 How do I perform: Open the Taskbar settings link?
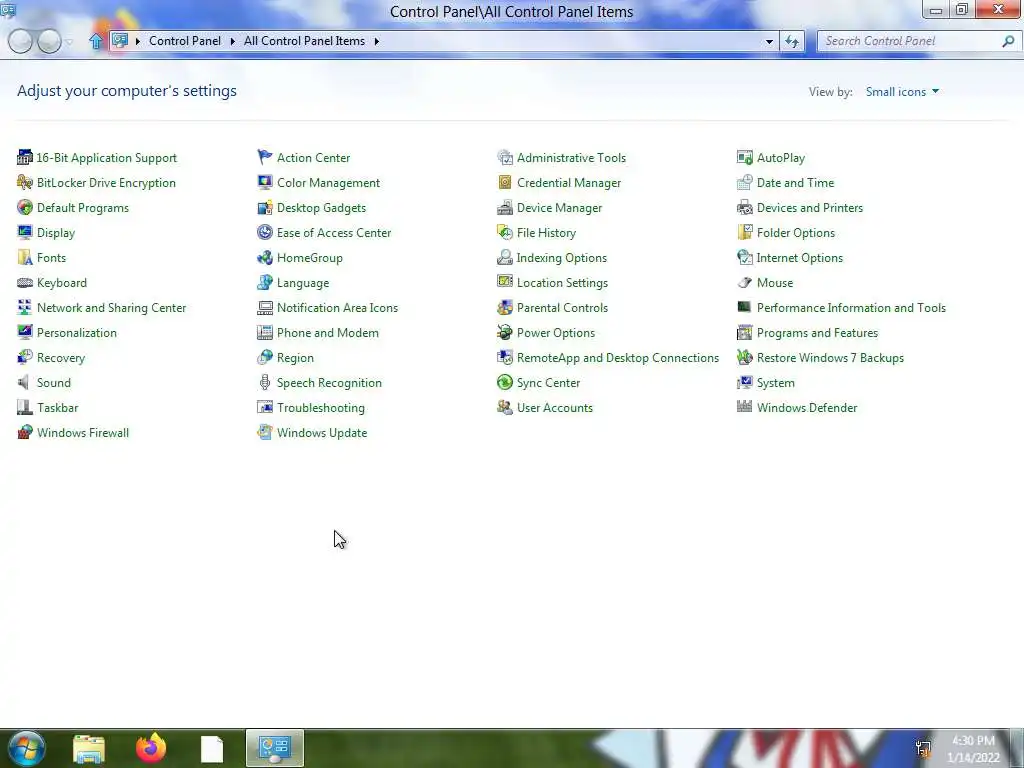(x=57, y=408)
